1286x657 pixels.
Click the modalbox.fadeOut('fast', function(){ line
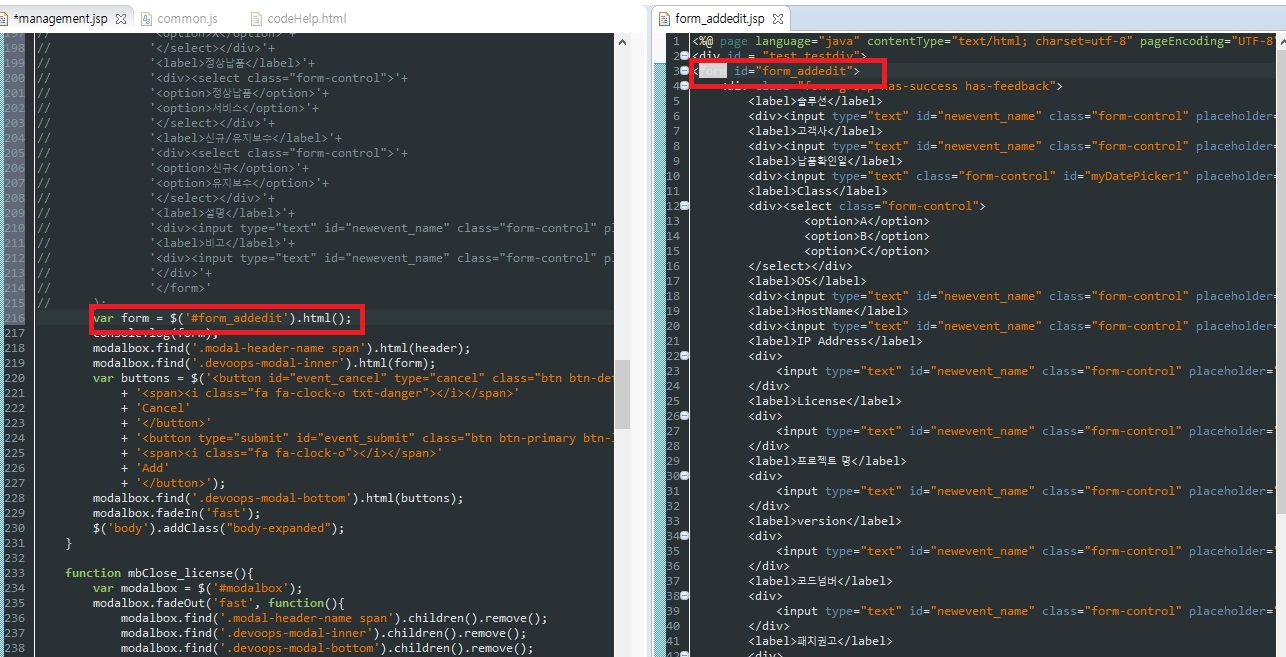pyautogui.click(x=218, y=603)
